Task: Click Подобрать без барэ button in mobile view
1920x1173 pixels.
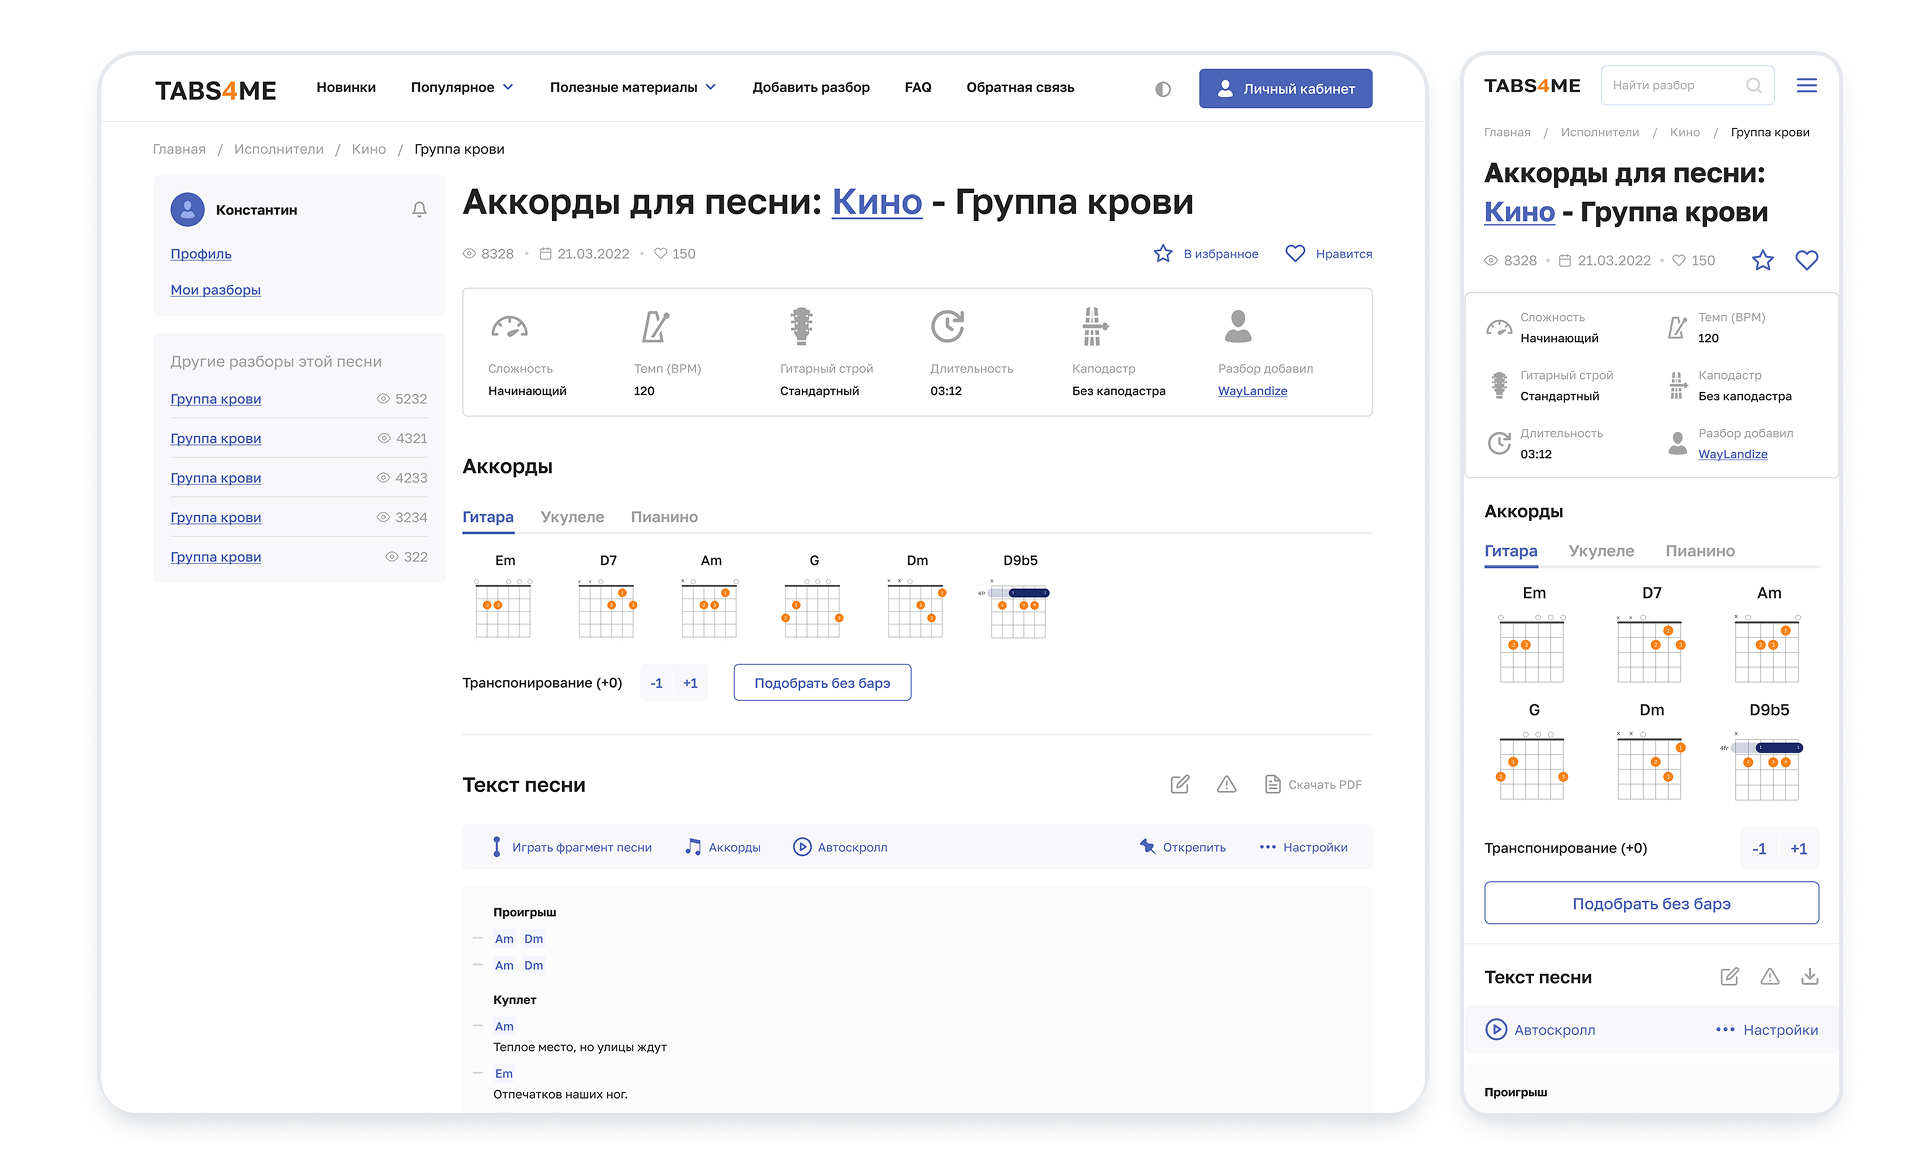Action: pos(1651,903)
